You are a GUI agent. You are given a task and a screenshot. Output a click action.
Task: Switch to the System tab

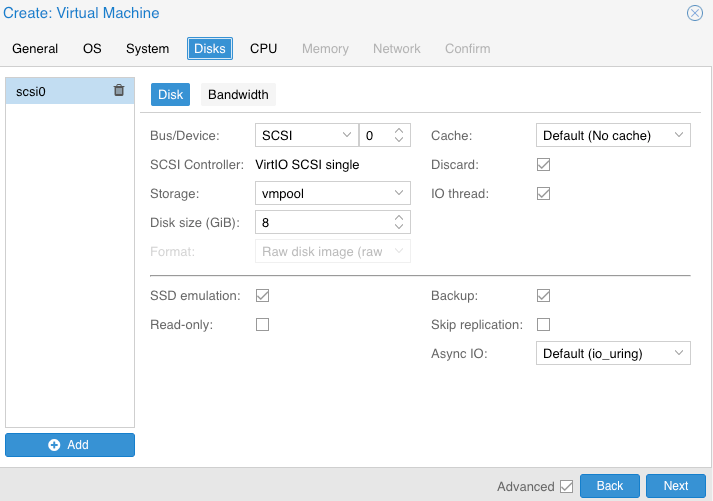click(x=147, y=49)
